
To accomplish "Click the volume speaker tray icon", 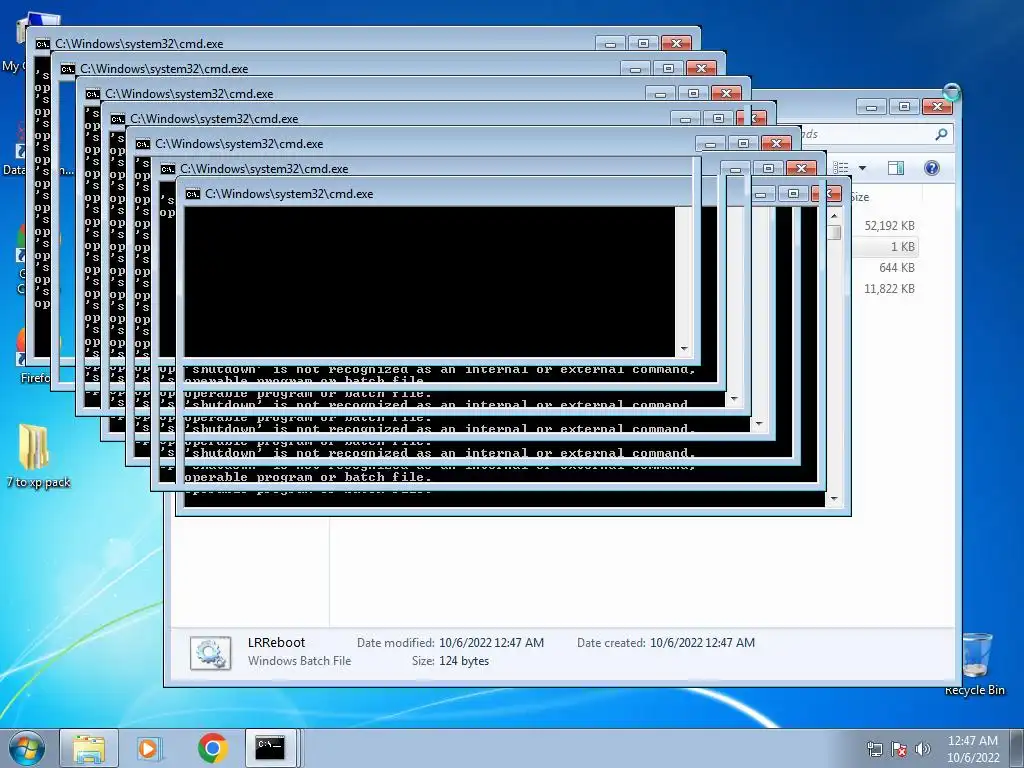I will click(923, 749).
